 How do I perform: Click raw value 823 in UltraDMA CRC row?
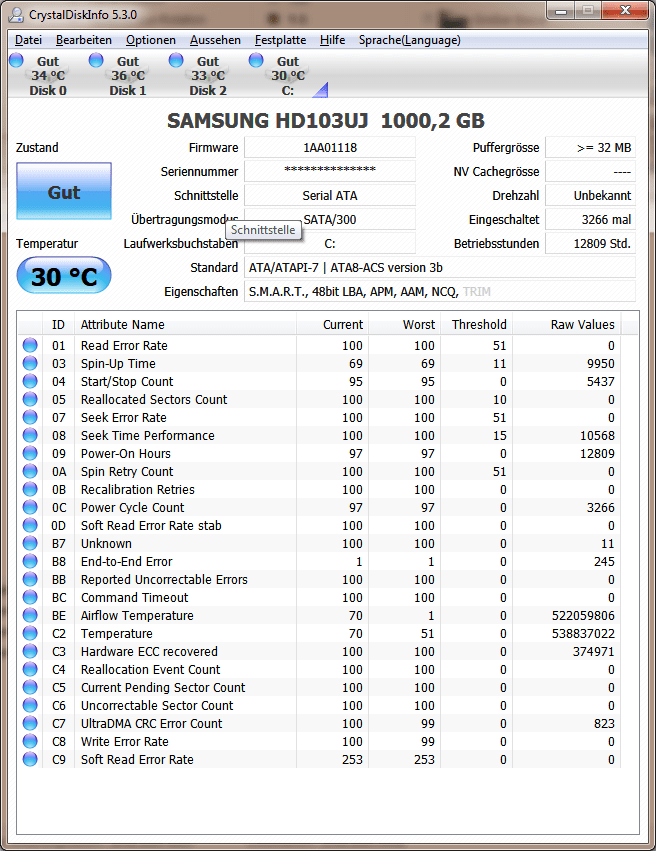(604, 723)
